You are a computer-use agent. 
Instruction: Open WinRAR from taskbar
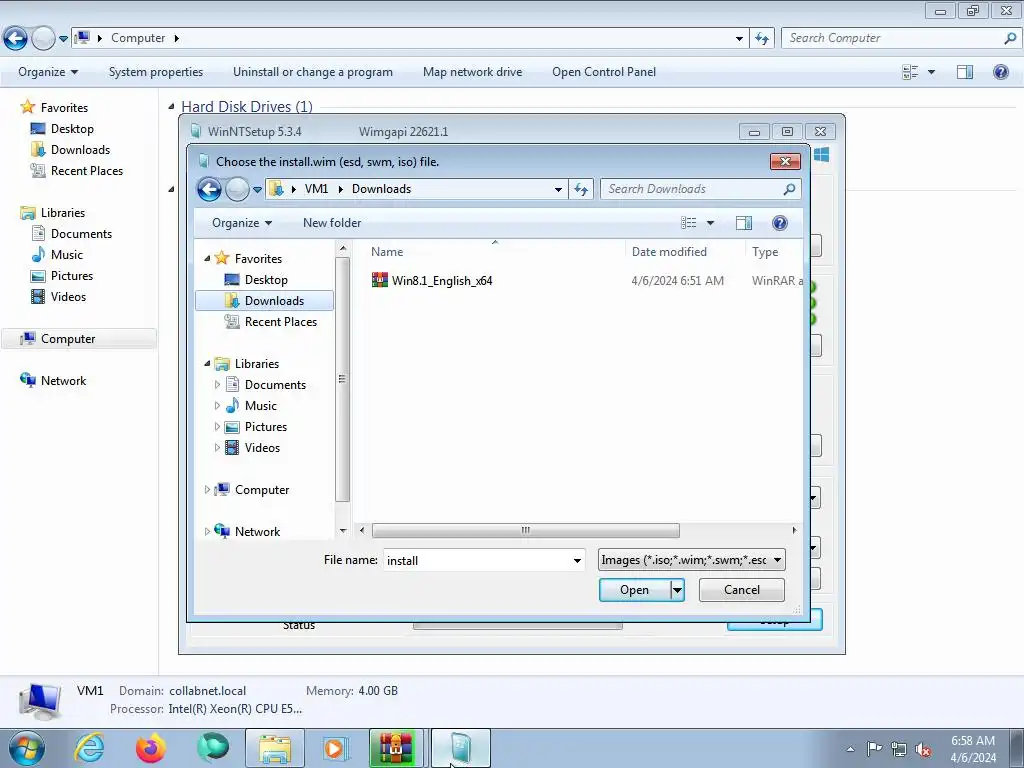pyautogui.click(x=396, y=748)
